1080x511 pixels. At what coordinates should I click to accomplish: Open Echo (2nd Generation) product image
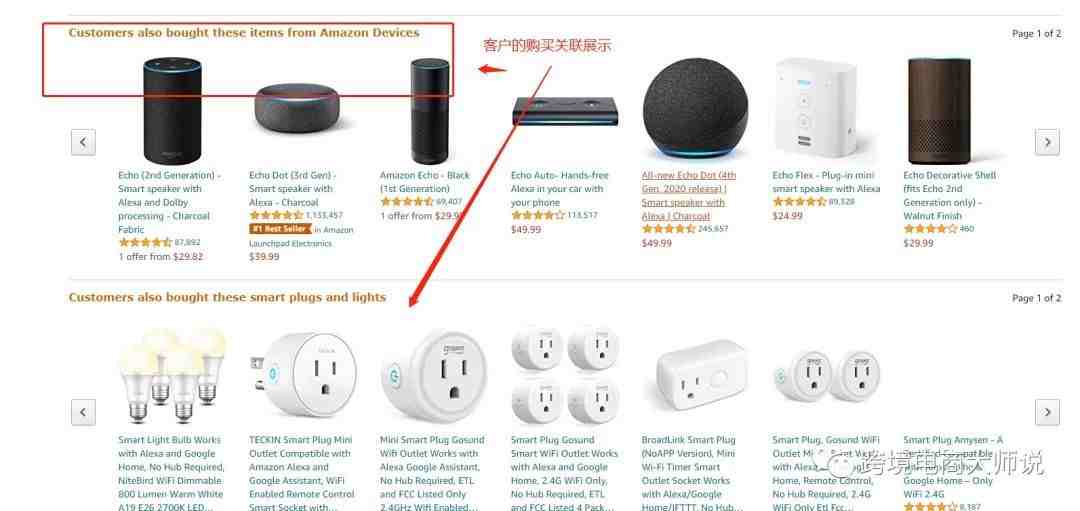pos(172,111)
